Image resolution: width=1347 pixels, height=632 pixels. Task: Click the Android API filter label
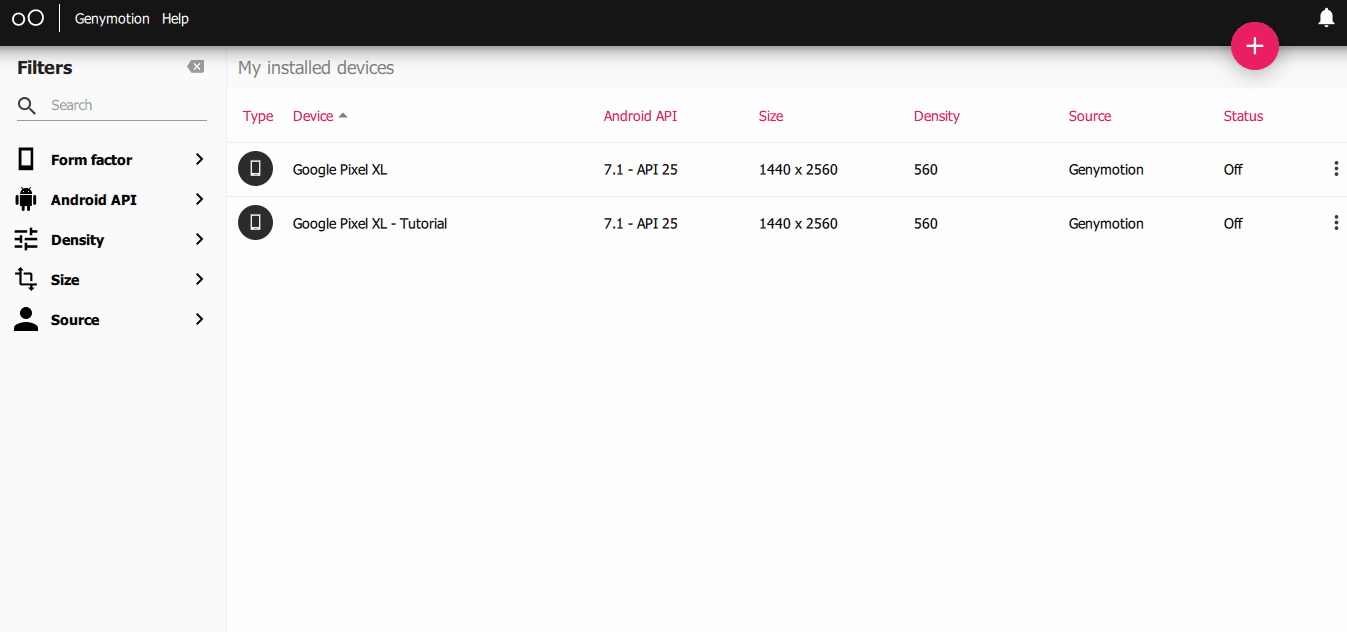pyautogui.click(x=94, y=200)
